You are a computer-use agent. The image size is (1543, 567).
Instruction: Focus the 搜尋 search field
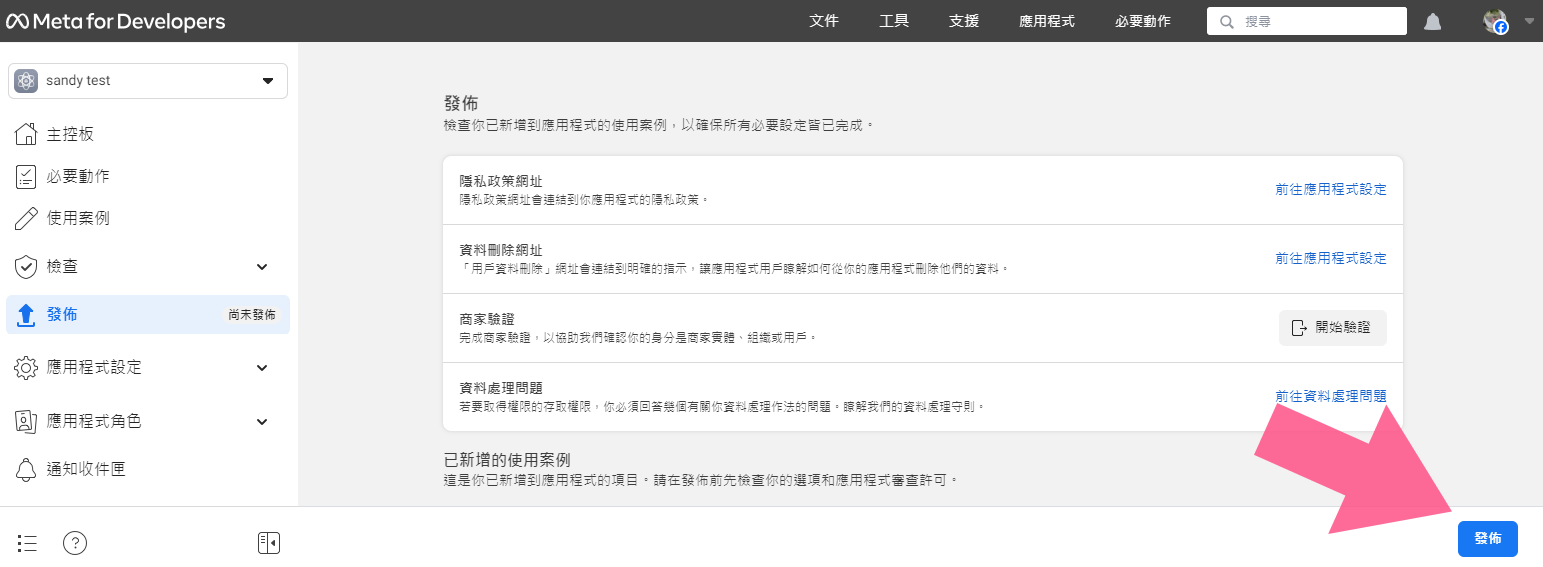[1307, 22]
